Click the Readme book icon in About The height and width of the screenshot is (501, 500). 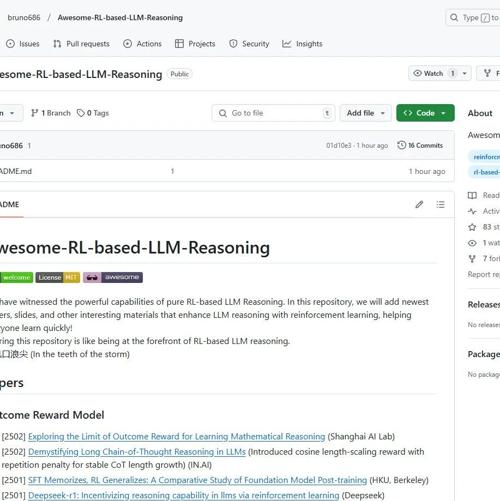(472, 195)
